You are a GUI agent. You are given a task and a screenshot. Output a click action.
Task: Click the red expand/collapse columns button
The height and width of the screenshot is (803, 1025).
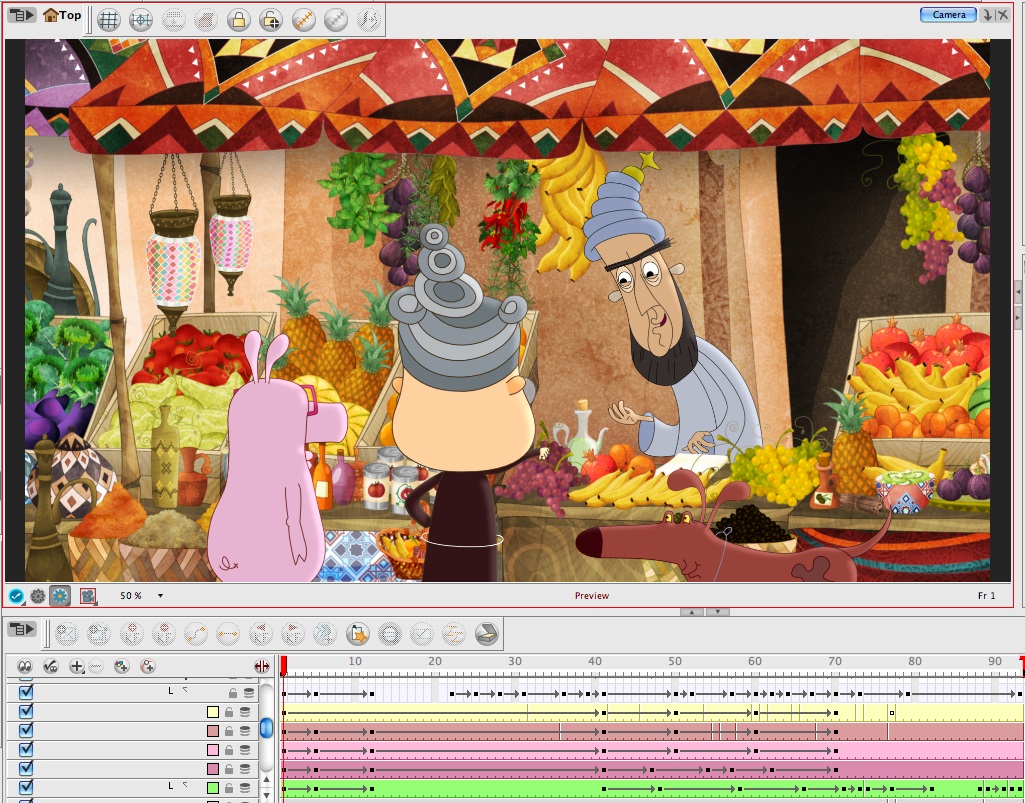coord(262,666)
